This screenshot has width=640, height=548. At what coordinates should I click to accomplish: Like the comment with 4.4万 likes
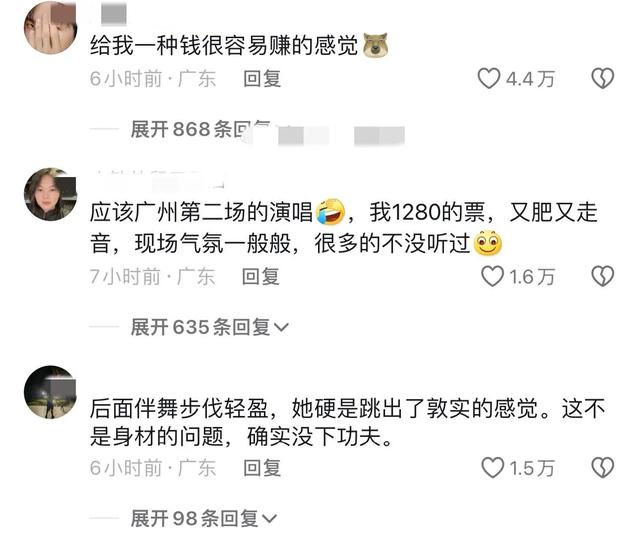click(x=489, y=78)
